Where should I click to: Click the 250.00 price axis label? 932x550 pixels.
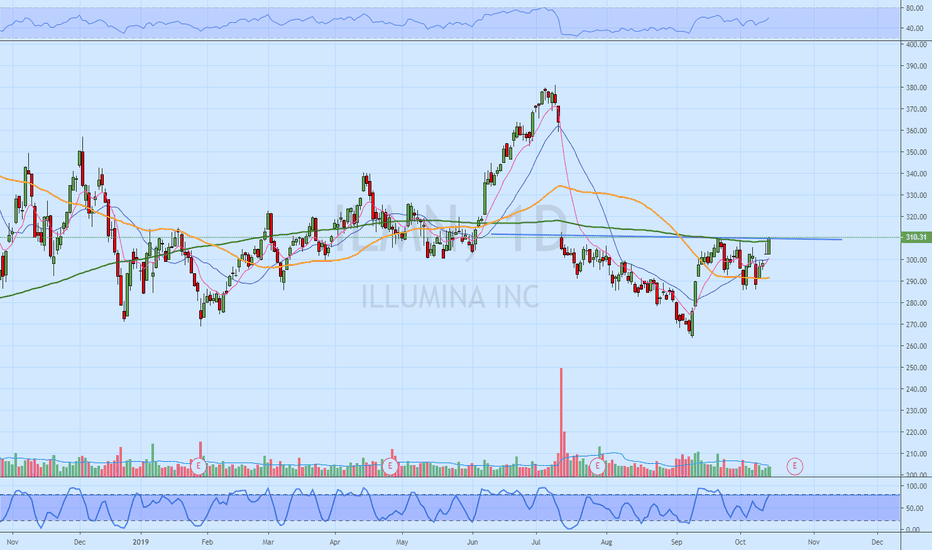(x=916, y=367)
